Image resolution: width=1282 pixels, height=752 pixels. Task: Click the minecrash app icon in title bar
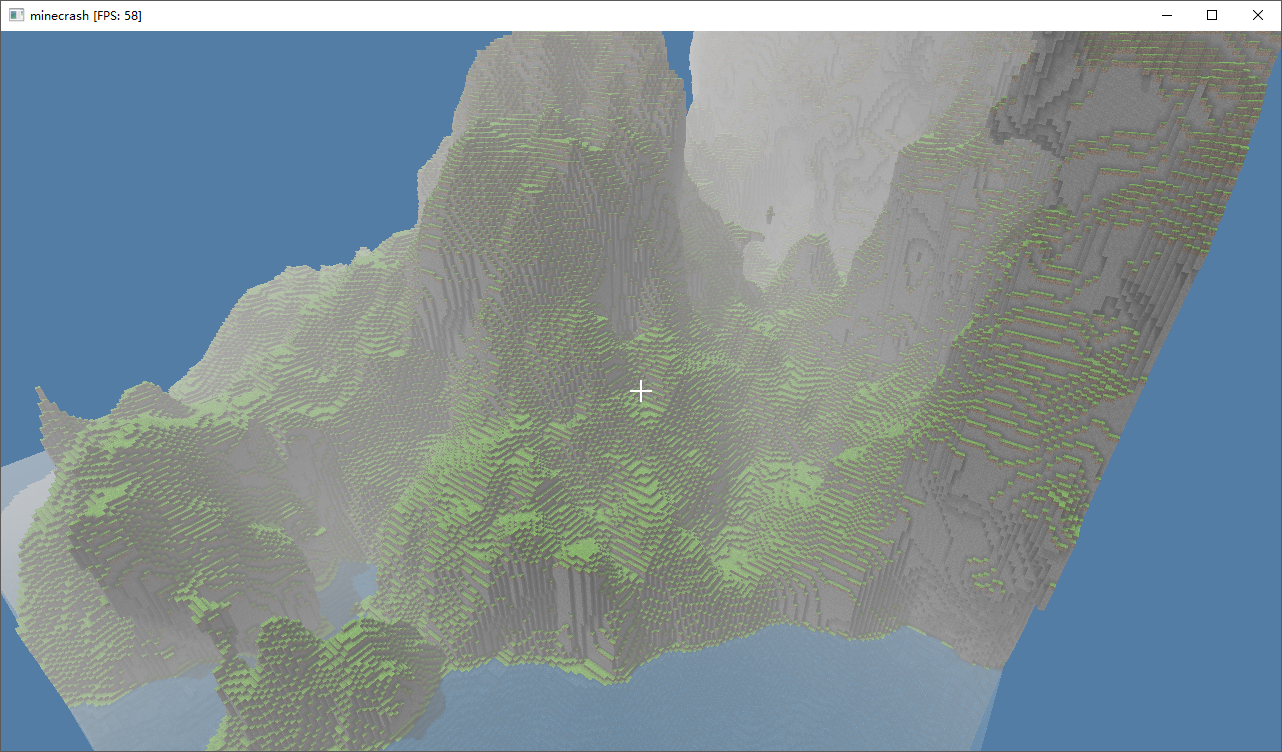[x=16, y=15]
